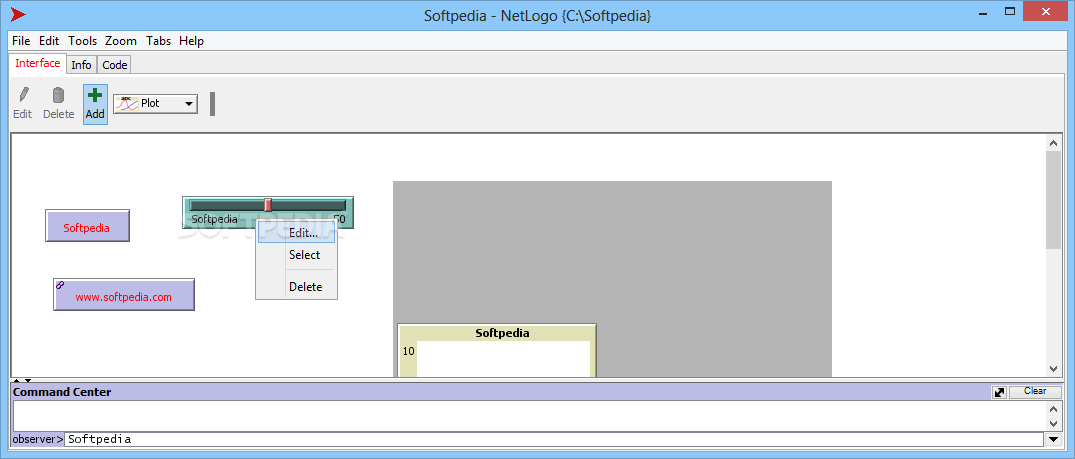Open the Edit menu in menu bar
This screenshot has height=459, width=1075.
tap(49, 41)
